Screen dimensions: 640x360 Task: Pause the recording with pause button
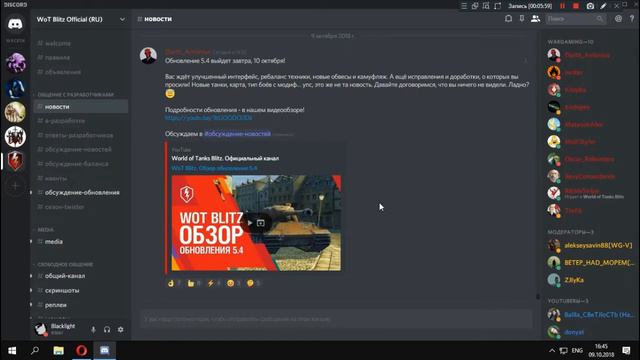tap(562, 6)
